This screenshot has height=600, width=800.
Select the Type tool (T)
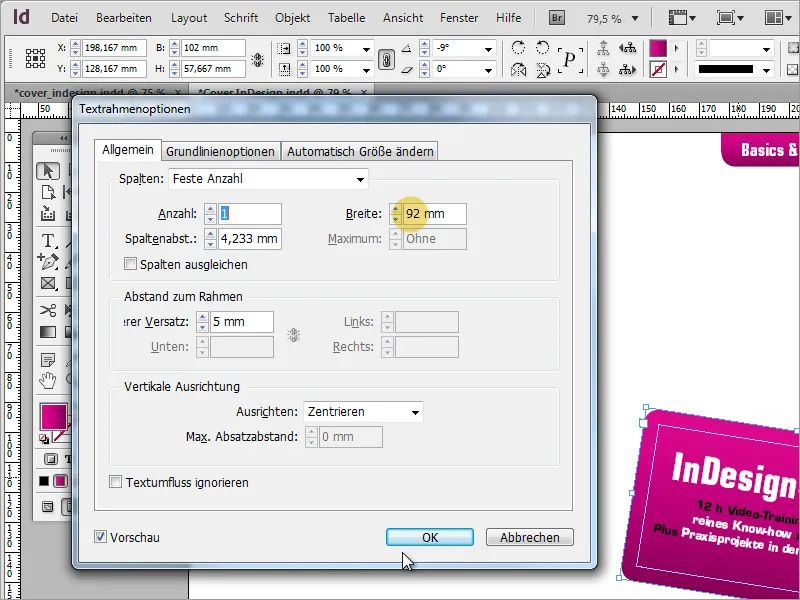[48, 240]
